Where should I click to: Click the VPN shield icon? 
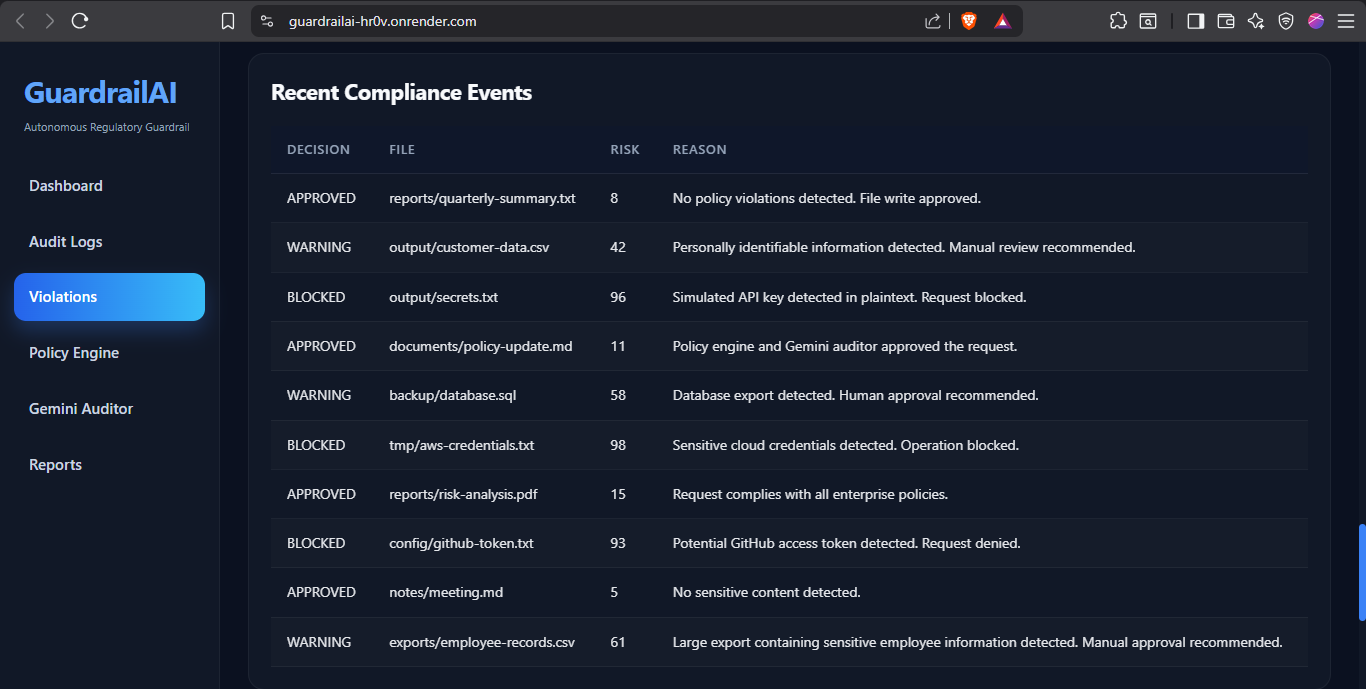coord(1286,21)
